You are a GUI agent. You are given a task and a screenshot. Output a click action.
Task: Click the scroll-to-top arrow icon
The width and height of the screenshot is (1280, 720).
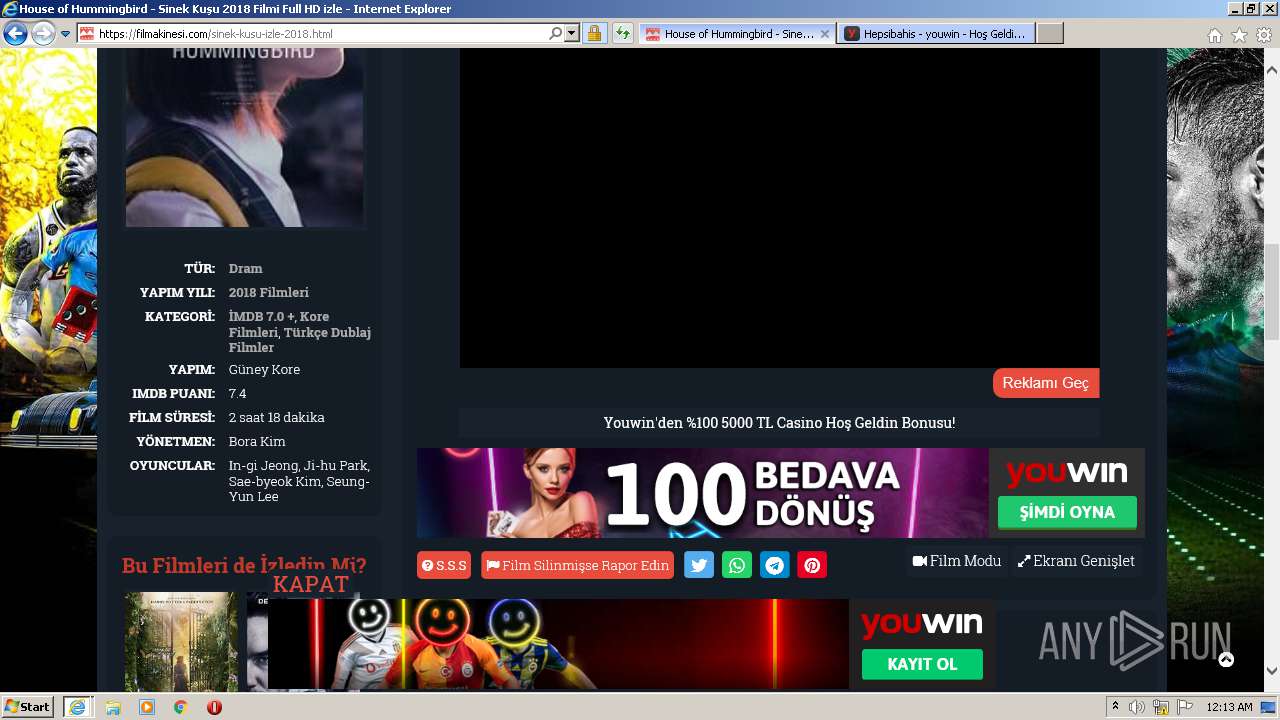1226,659
